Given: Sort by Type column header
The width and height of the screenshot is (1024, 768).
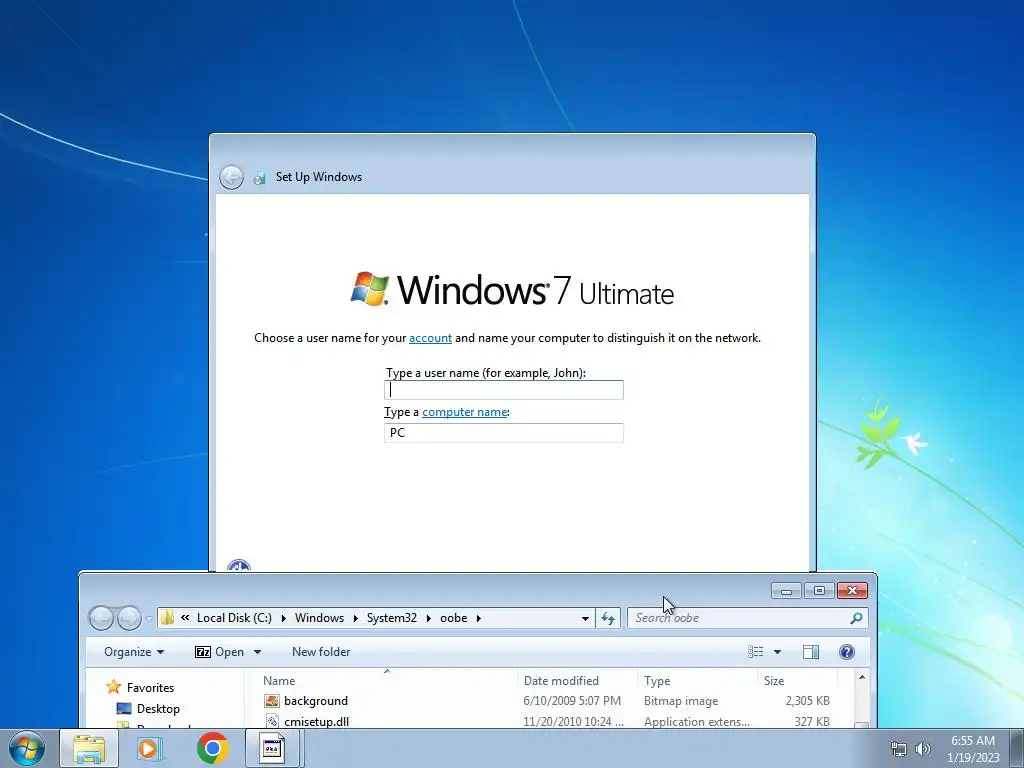Looking at the screenshot, I should [x=657, y=680].
